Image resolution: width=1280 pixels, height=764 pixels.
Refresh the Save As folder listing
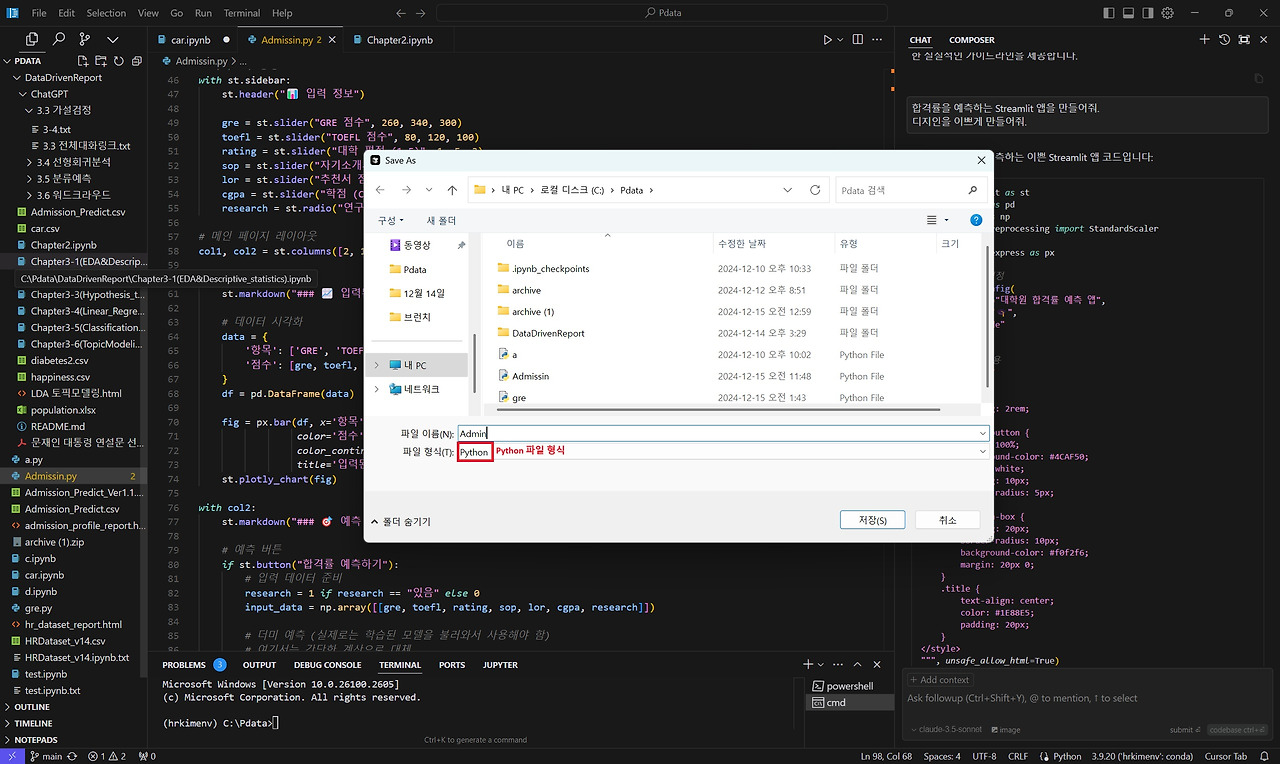(x=815, y=190)
